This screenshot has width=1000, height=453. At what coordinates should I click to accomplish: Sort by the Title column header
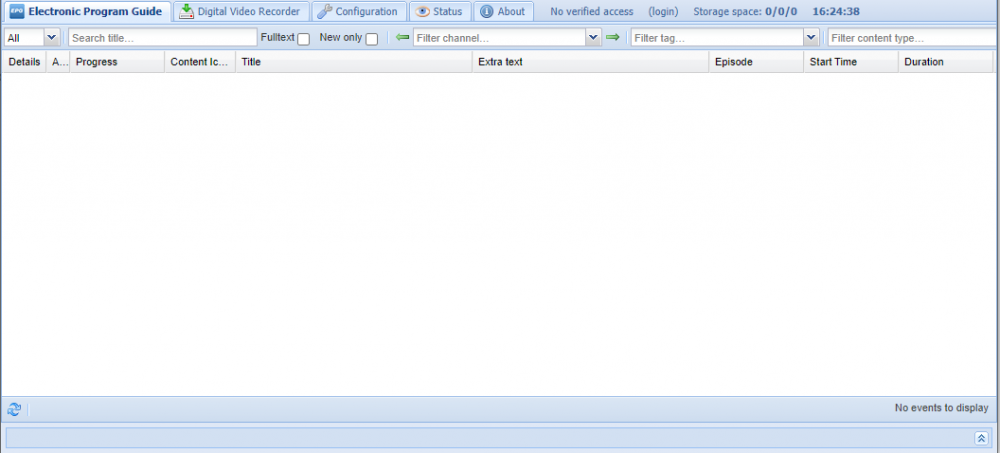pos(354,62)
